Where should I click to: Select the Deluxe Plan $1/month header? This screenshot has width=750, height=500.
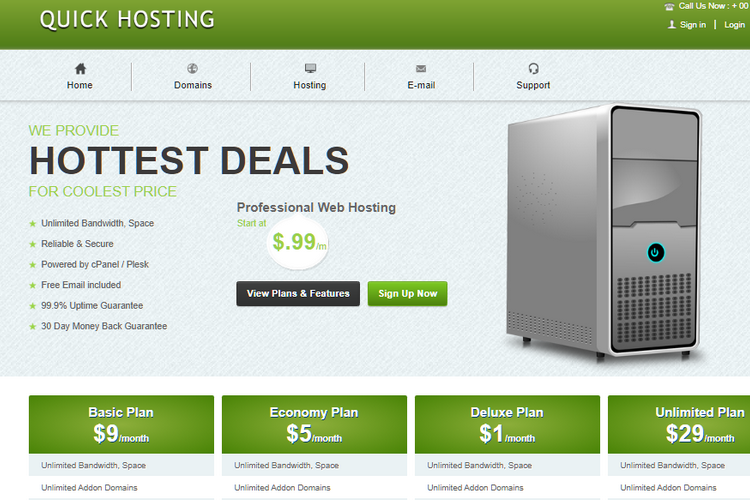(507, 424)
